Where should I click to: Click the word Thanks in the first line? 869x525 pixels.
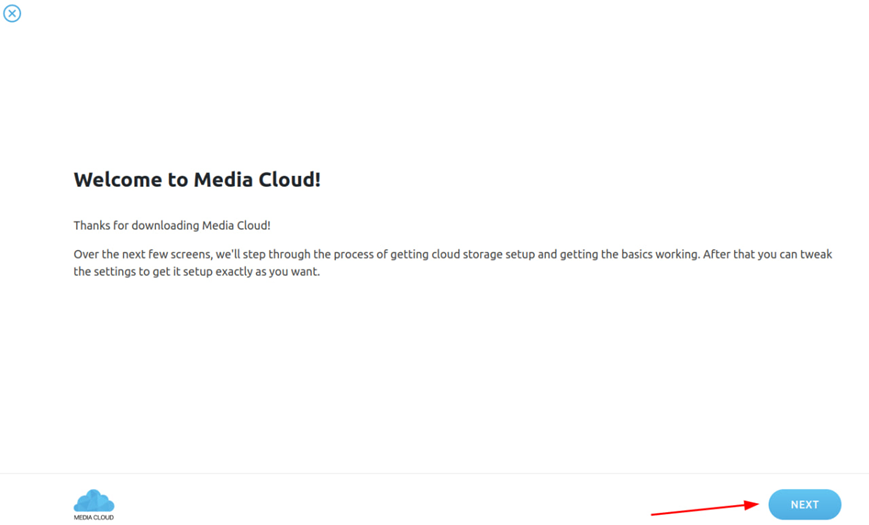coord(93,226)
